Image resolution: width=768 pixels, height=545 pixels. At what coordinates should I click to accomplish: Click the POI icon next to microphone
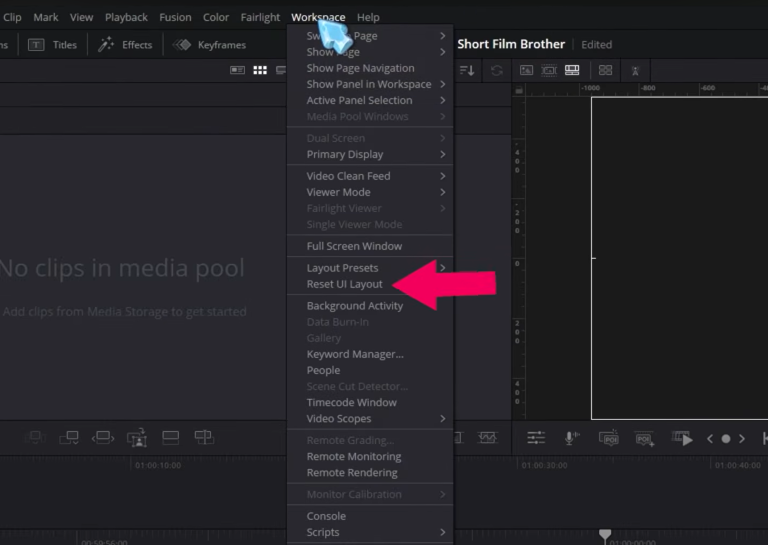(x=608, y=438)
